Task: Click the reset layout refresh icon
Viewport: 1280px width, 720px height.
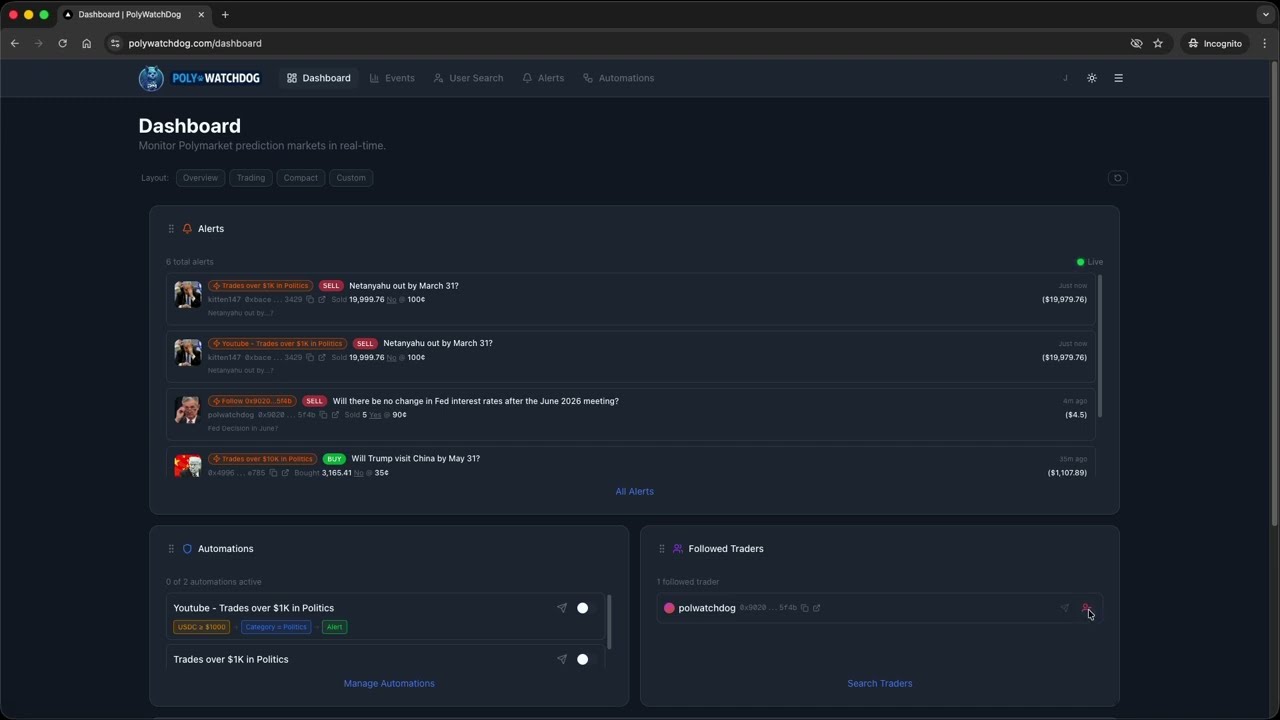Action: 1118,178
